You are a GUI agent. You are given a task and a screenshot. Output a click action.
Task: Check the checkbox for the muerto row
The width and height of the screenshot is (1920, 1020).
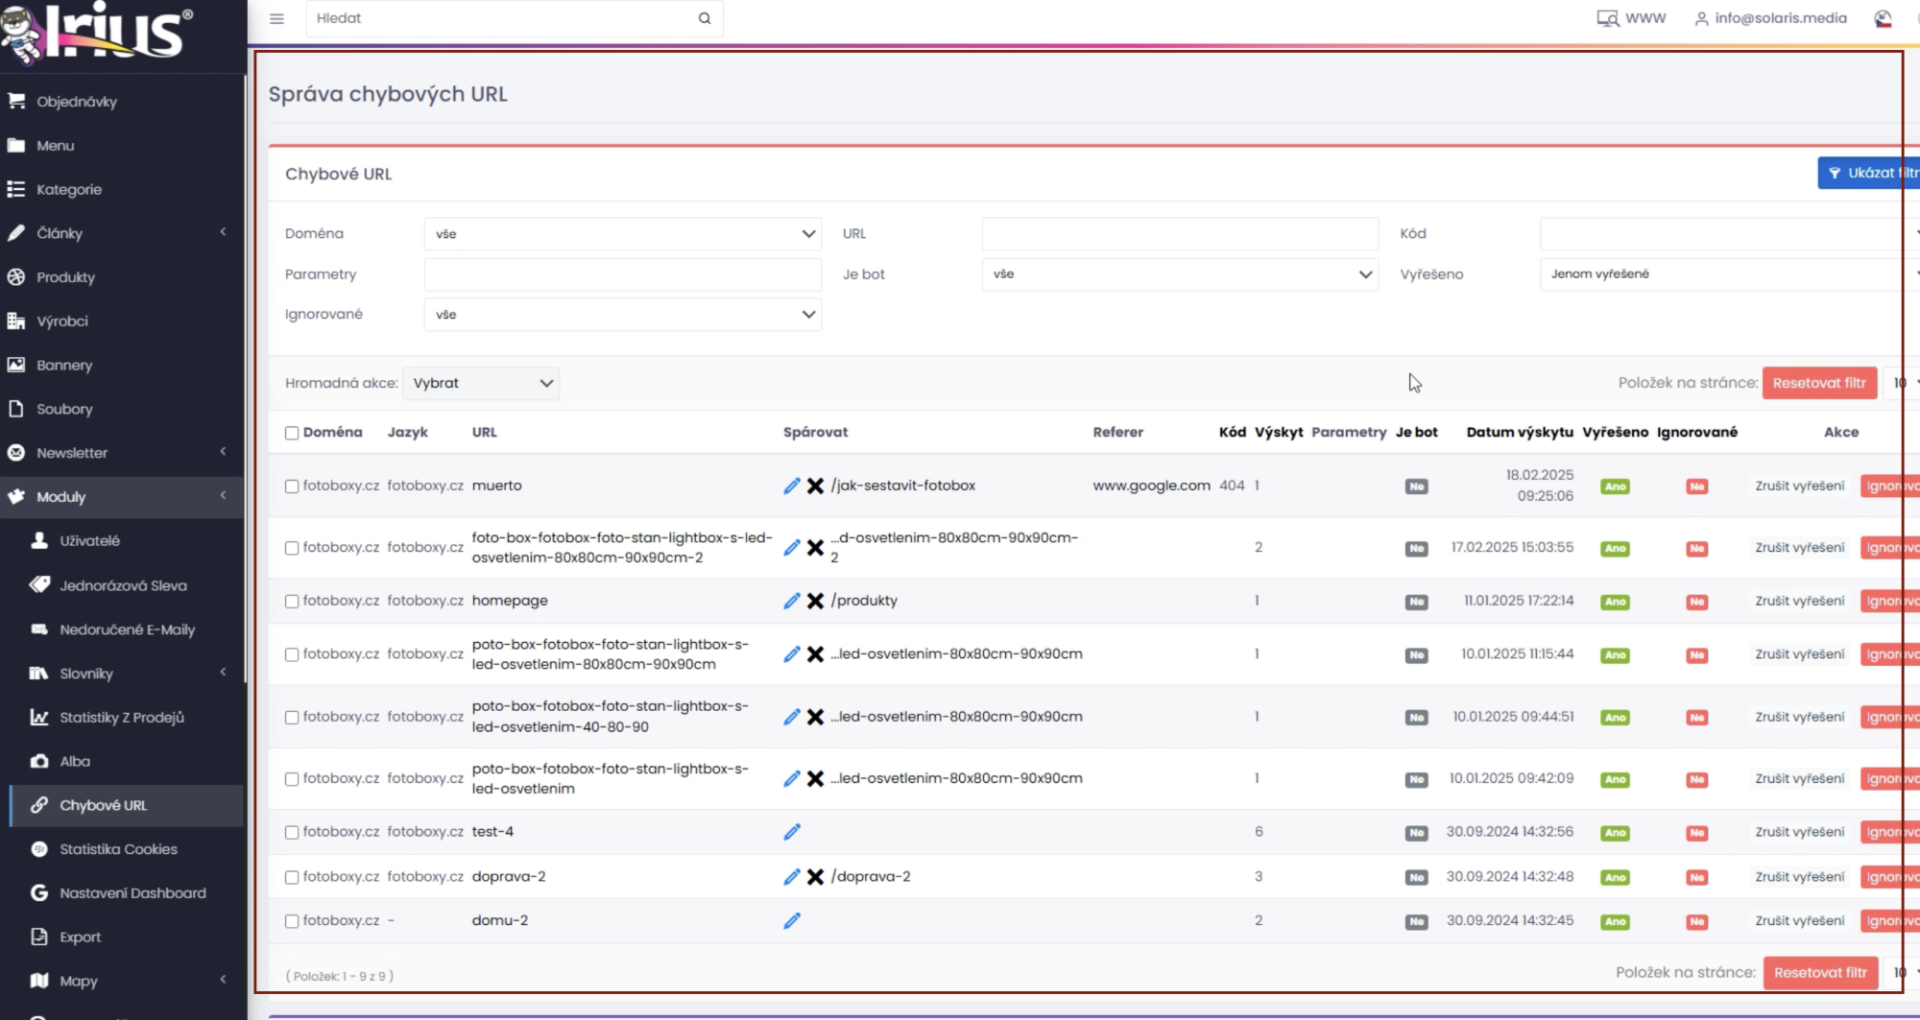point(292,486)
